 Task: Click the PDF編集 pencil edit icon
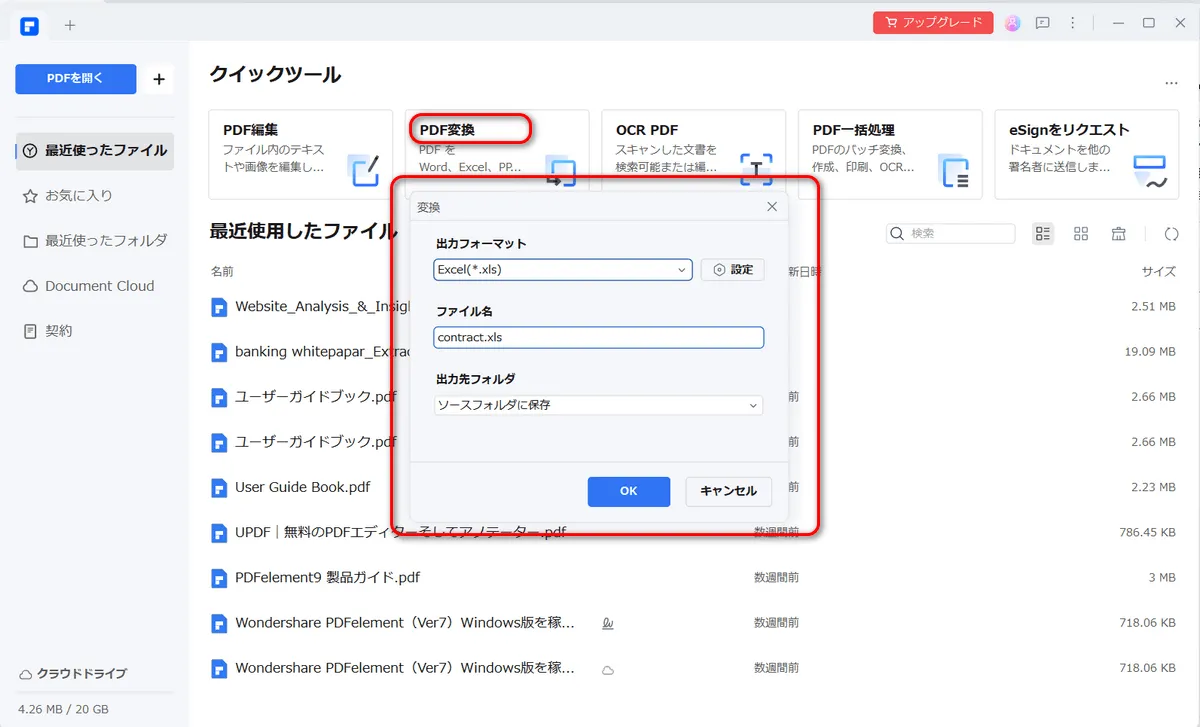coord(363,171)
